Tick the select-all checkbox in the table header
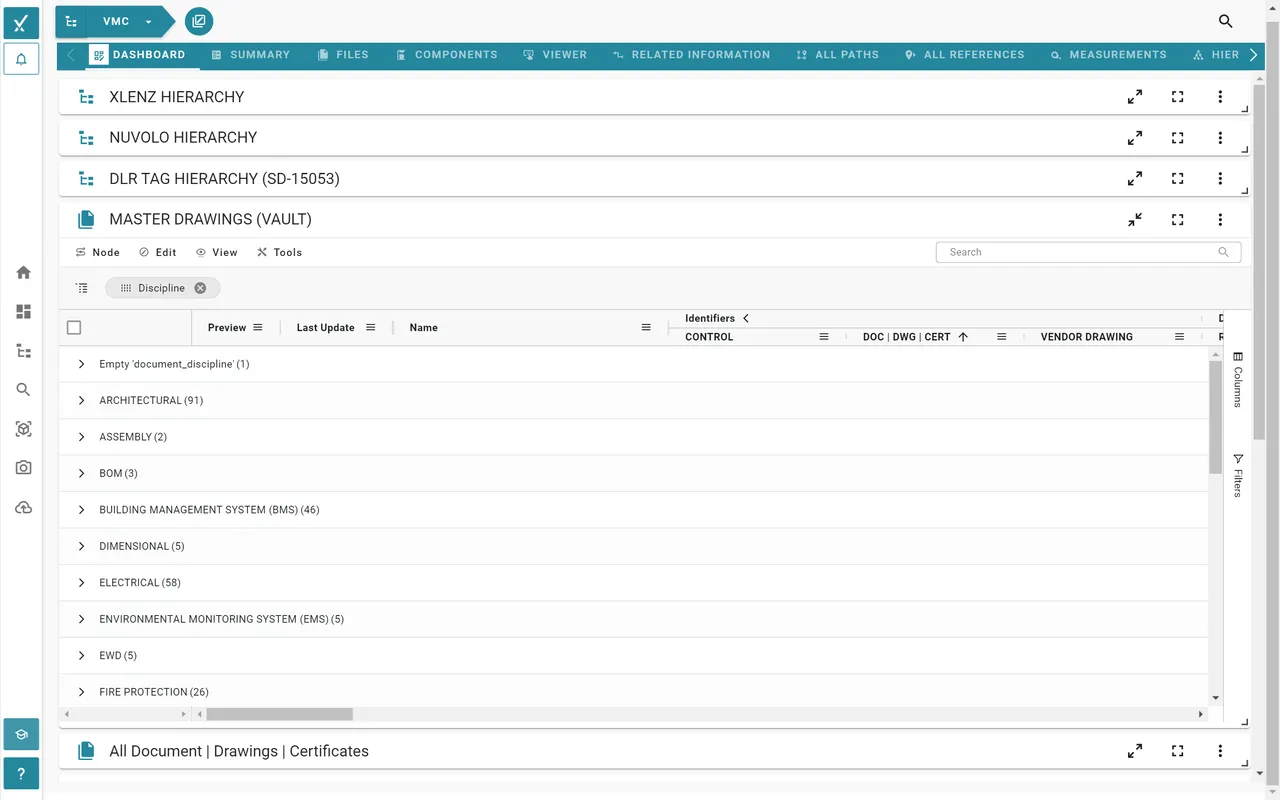Image resolution: width=1280 pixels, height=800 pixels. (x=74, y=327)
